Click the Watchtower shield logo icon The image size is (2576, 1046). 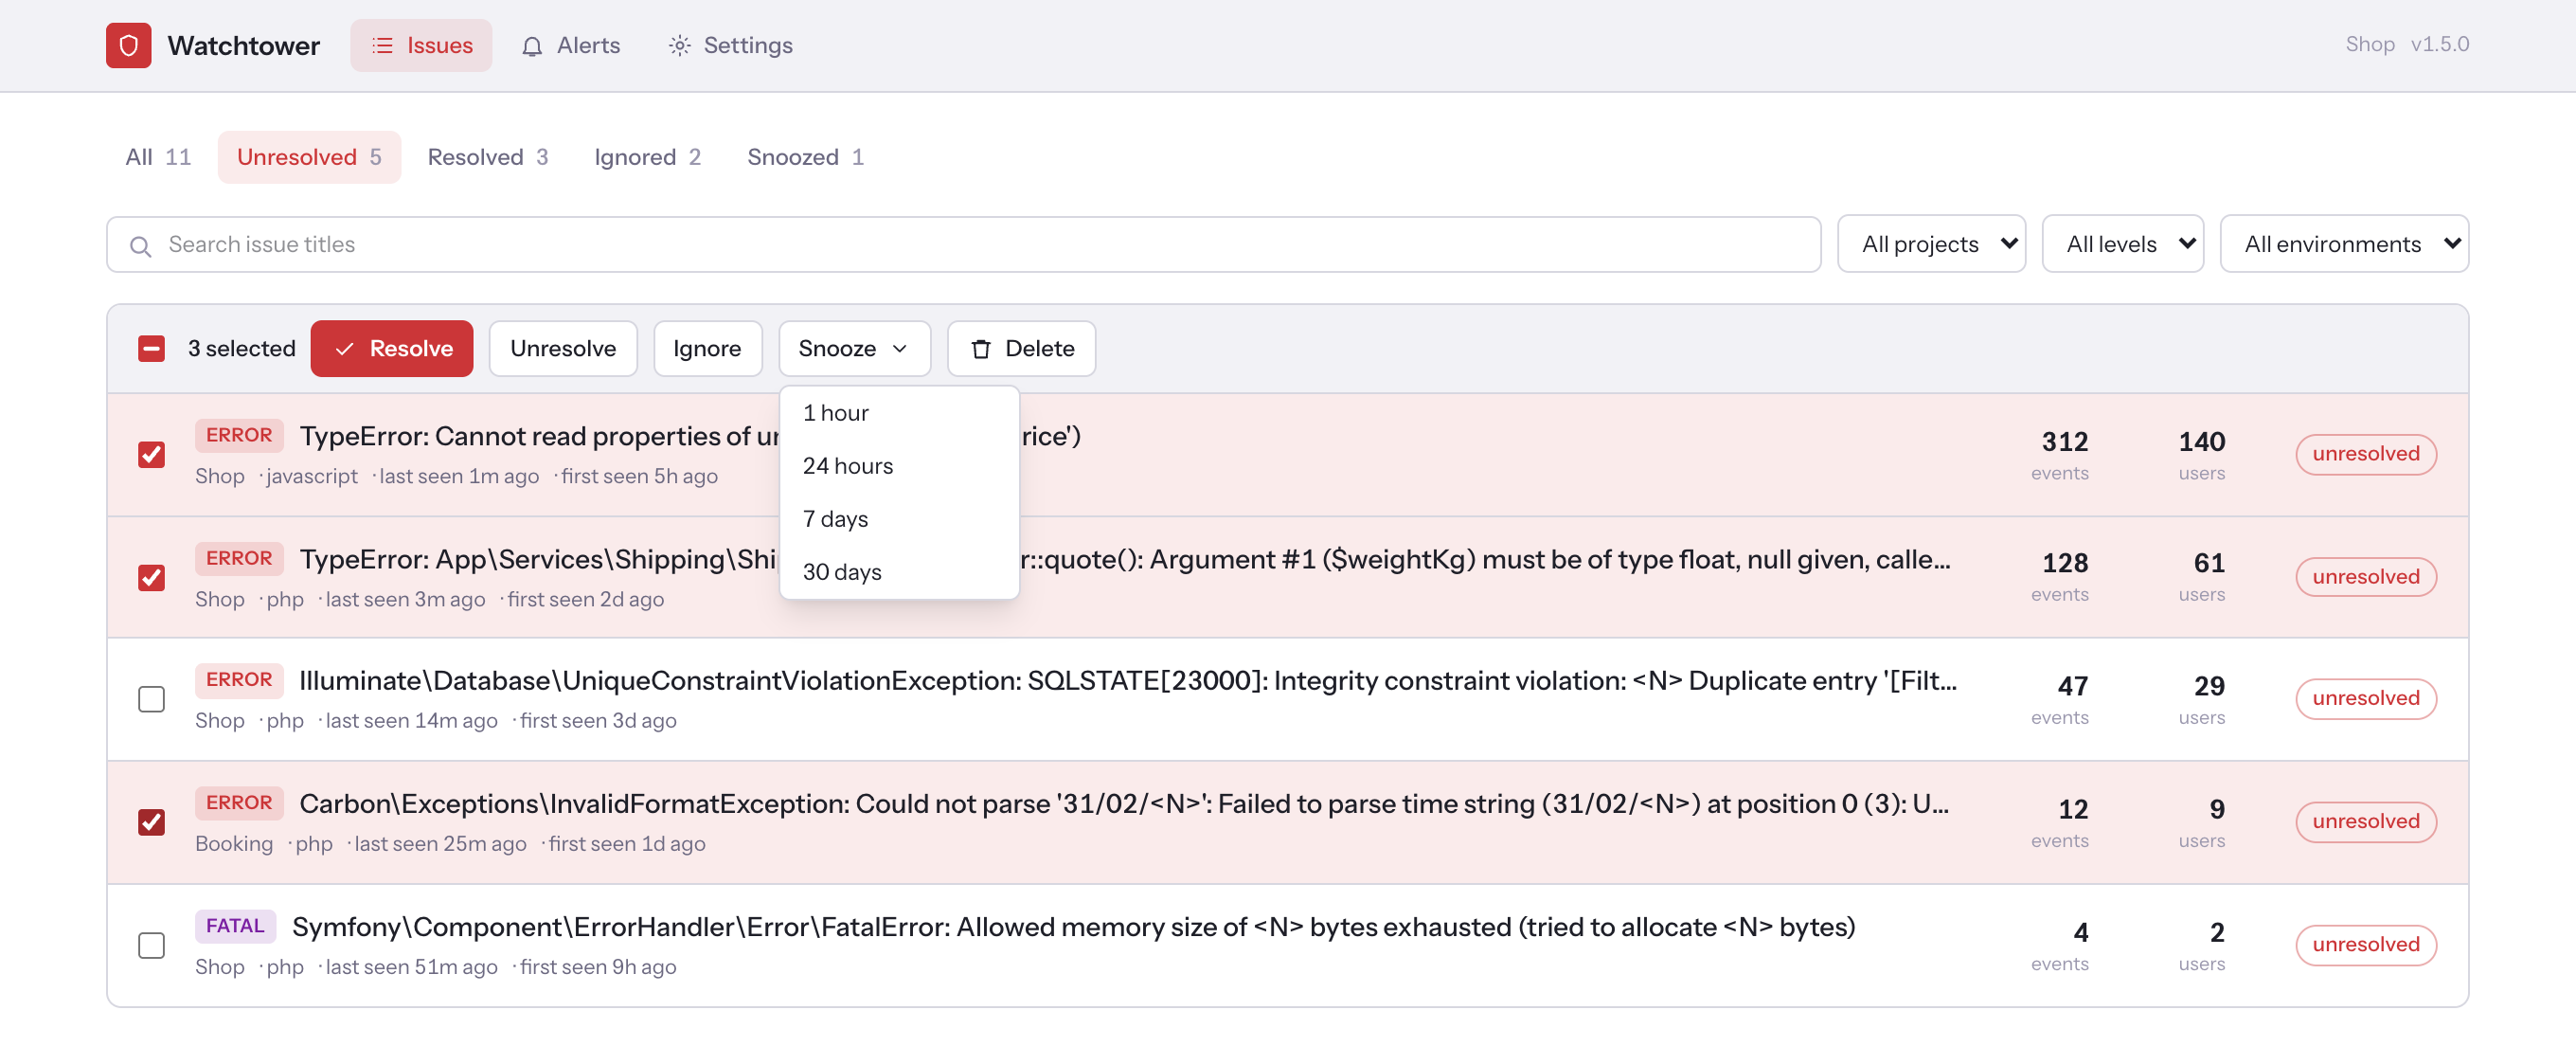(128, 45)
